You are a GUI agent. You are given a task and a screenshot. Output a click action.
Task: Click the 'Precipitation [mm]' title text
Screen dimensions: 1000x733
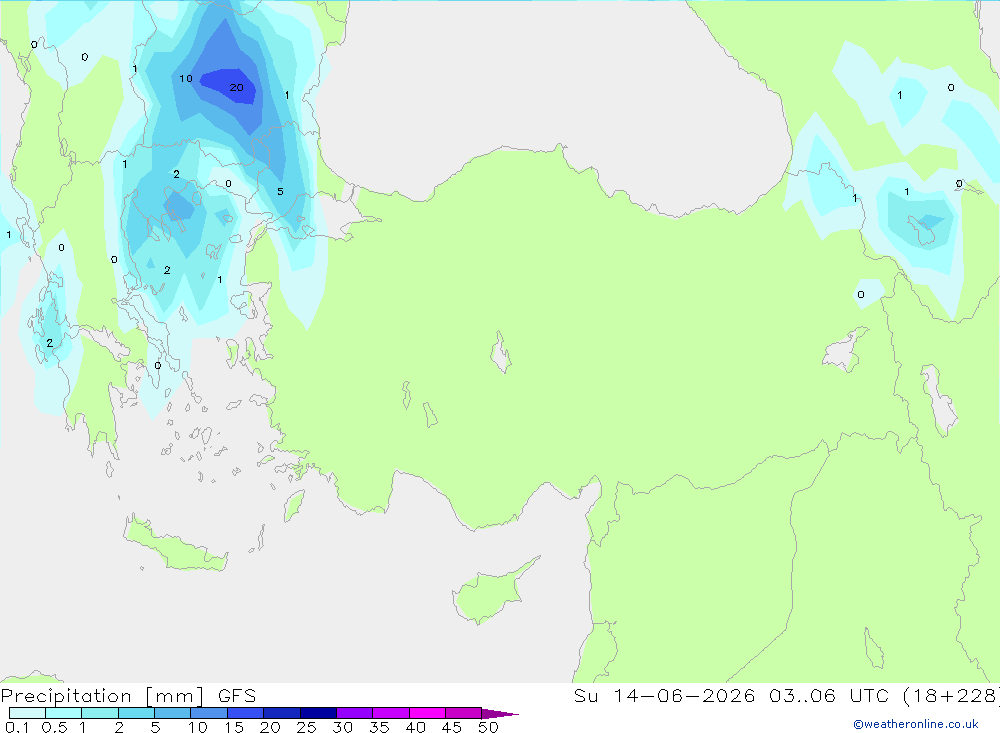pos(102,696)
